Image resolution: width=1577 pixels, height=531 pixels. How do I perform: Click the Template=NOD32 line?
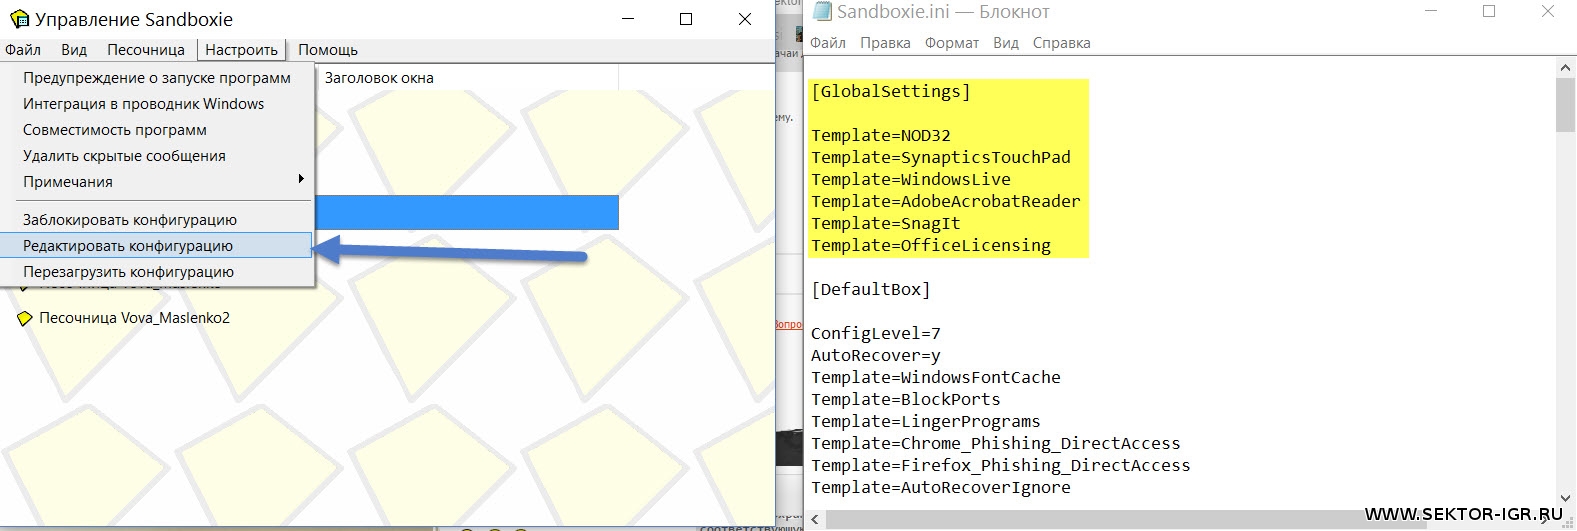point(881,135)
